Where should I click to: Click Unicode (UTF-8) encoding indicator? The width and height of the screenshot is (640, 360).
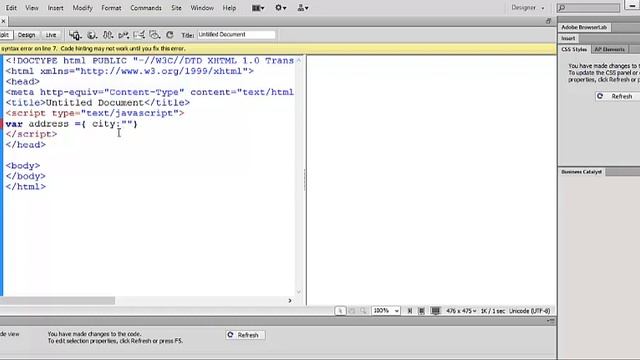click(529, 311)
